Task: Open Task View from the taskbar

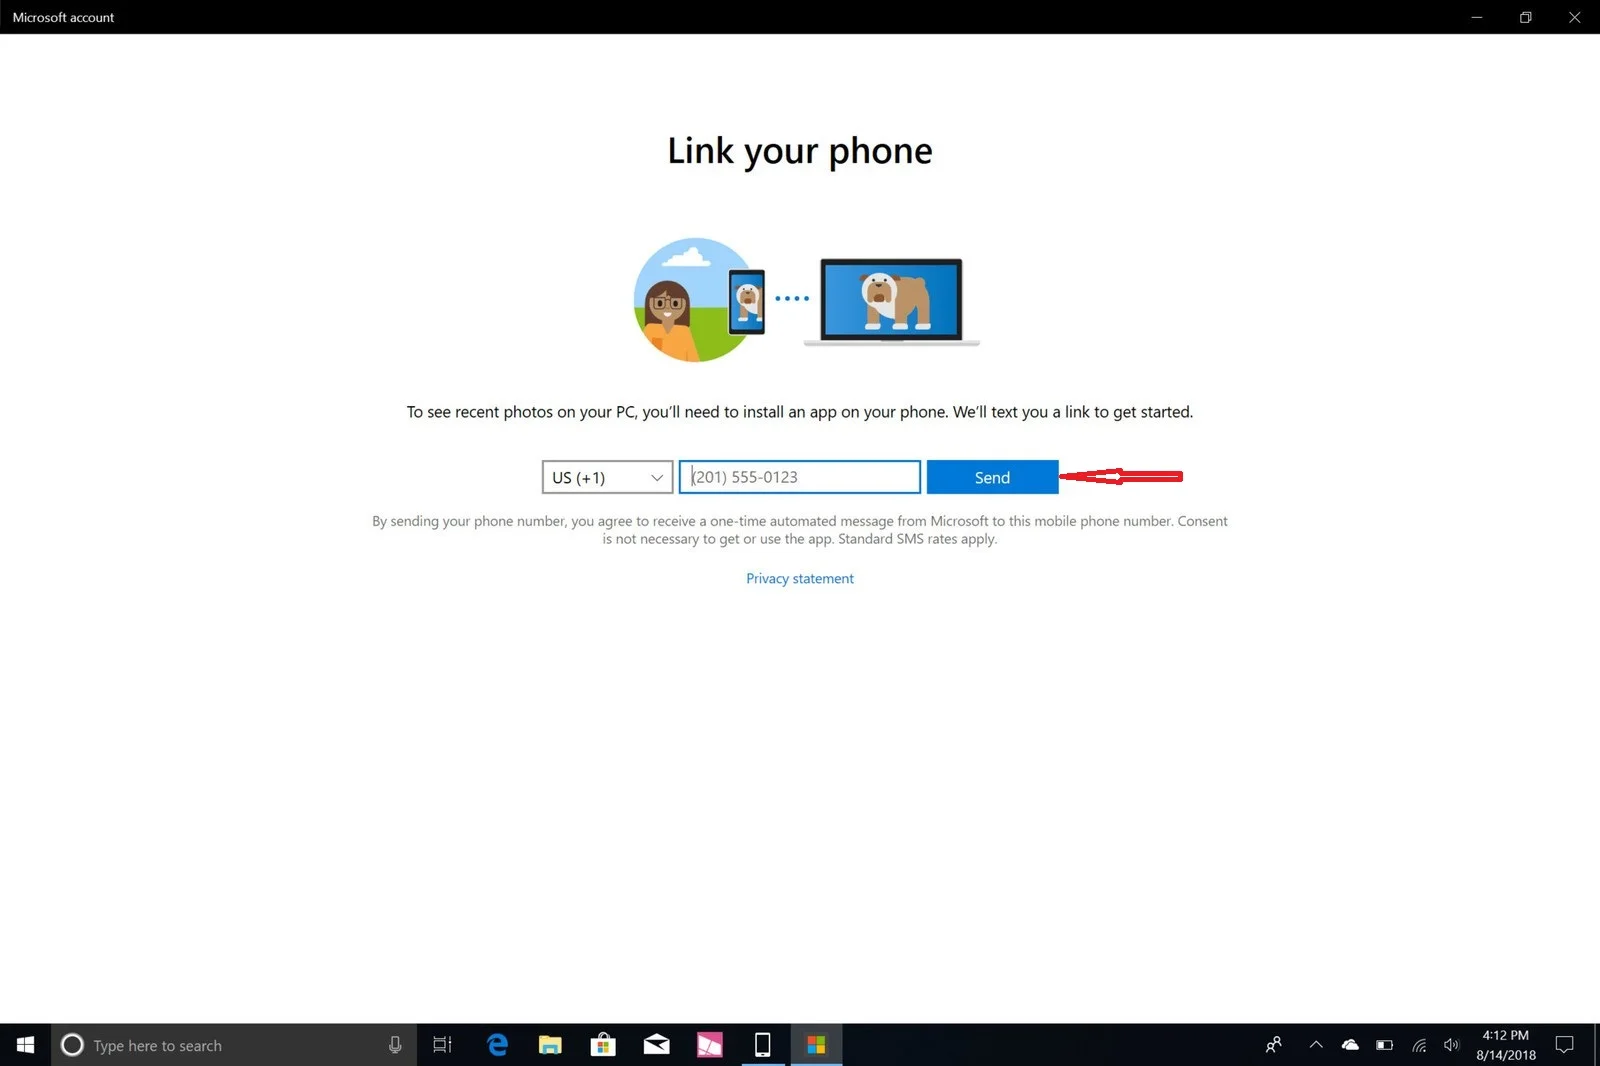Action: click(442, 1045)
